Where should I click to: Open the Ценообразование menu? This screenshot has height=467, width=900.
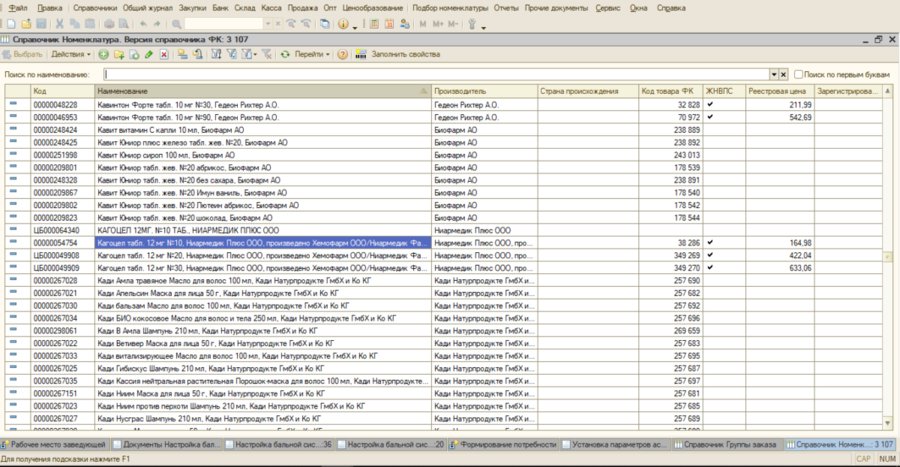[373, 8]
